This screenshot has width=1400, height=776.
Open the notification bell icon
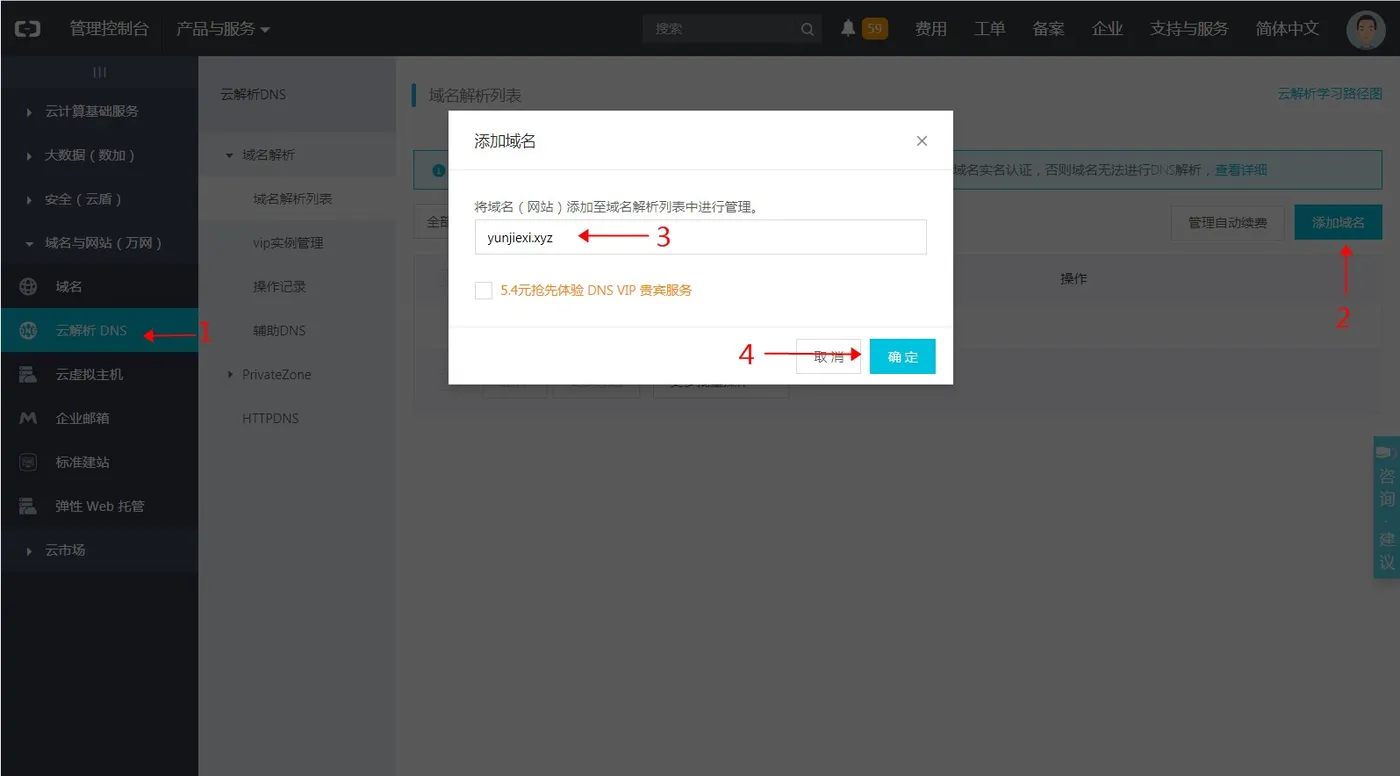pyautogui.click(x=848, y=29)
